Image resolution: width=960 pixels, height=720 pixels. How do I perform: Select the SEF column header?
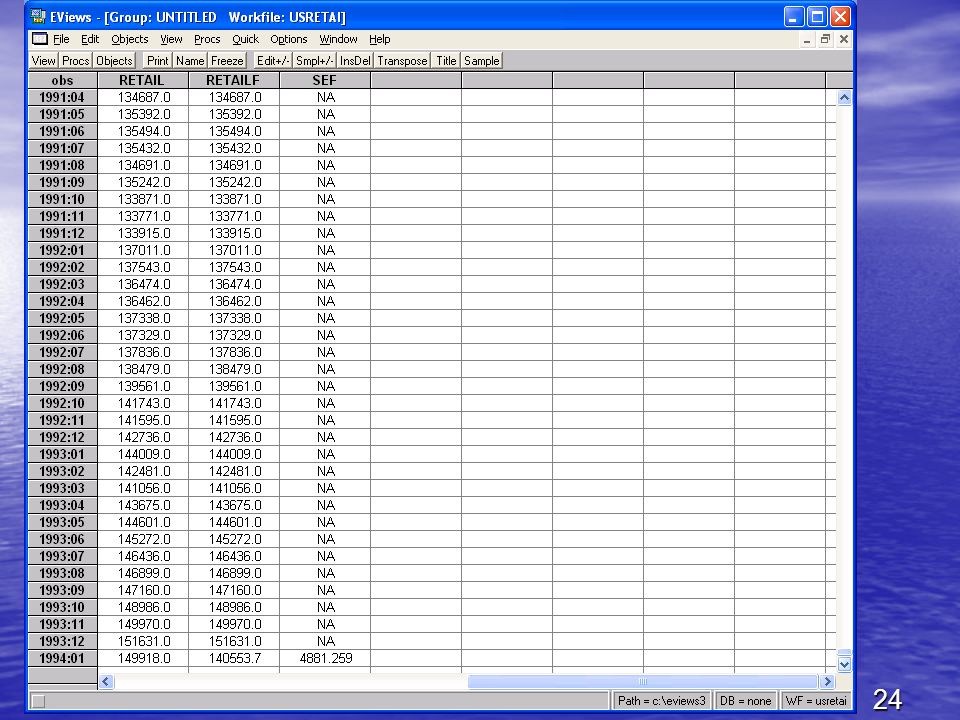tap(325, 80)
